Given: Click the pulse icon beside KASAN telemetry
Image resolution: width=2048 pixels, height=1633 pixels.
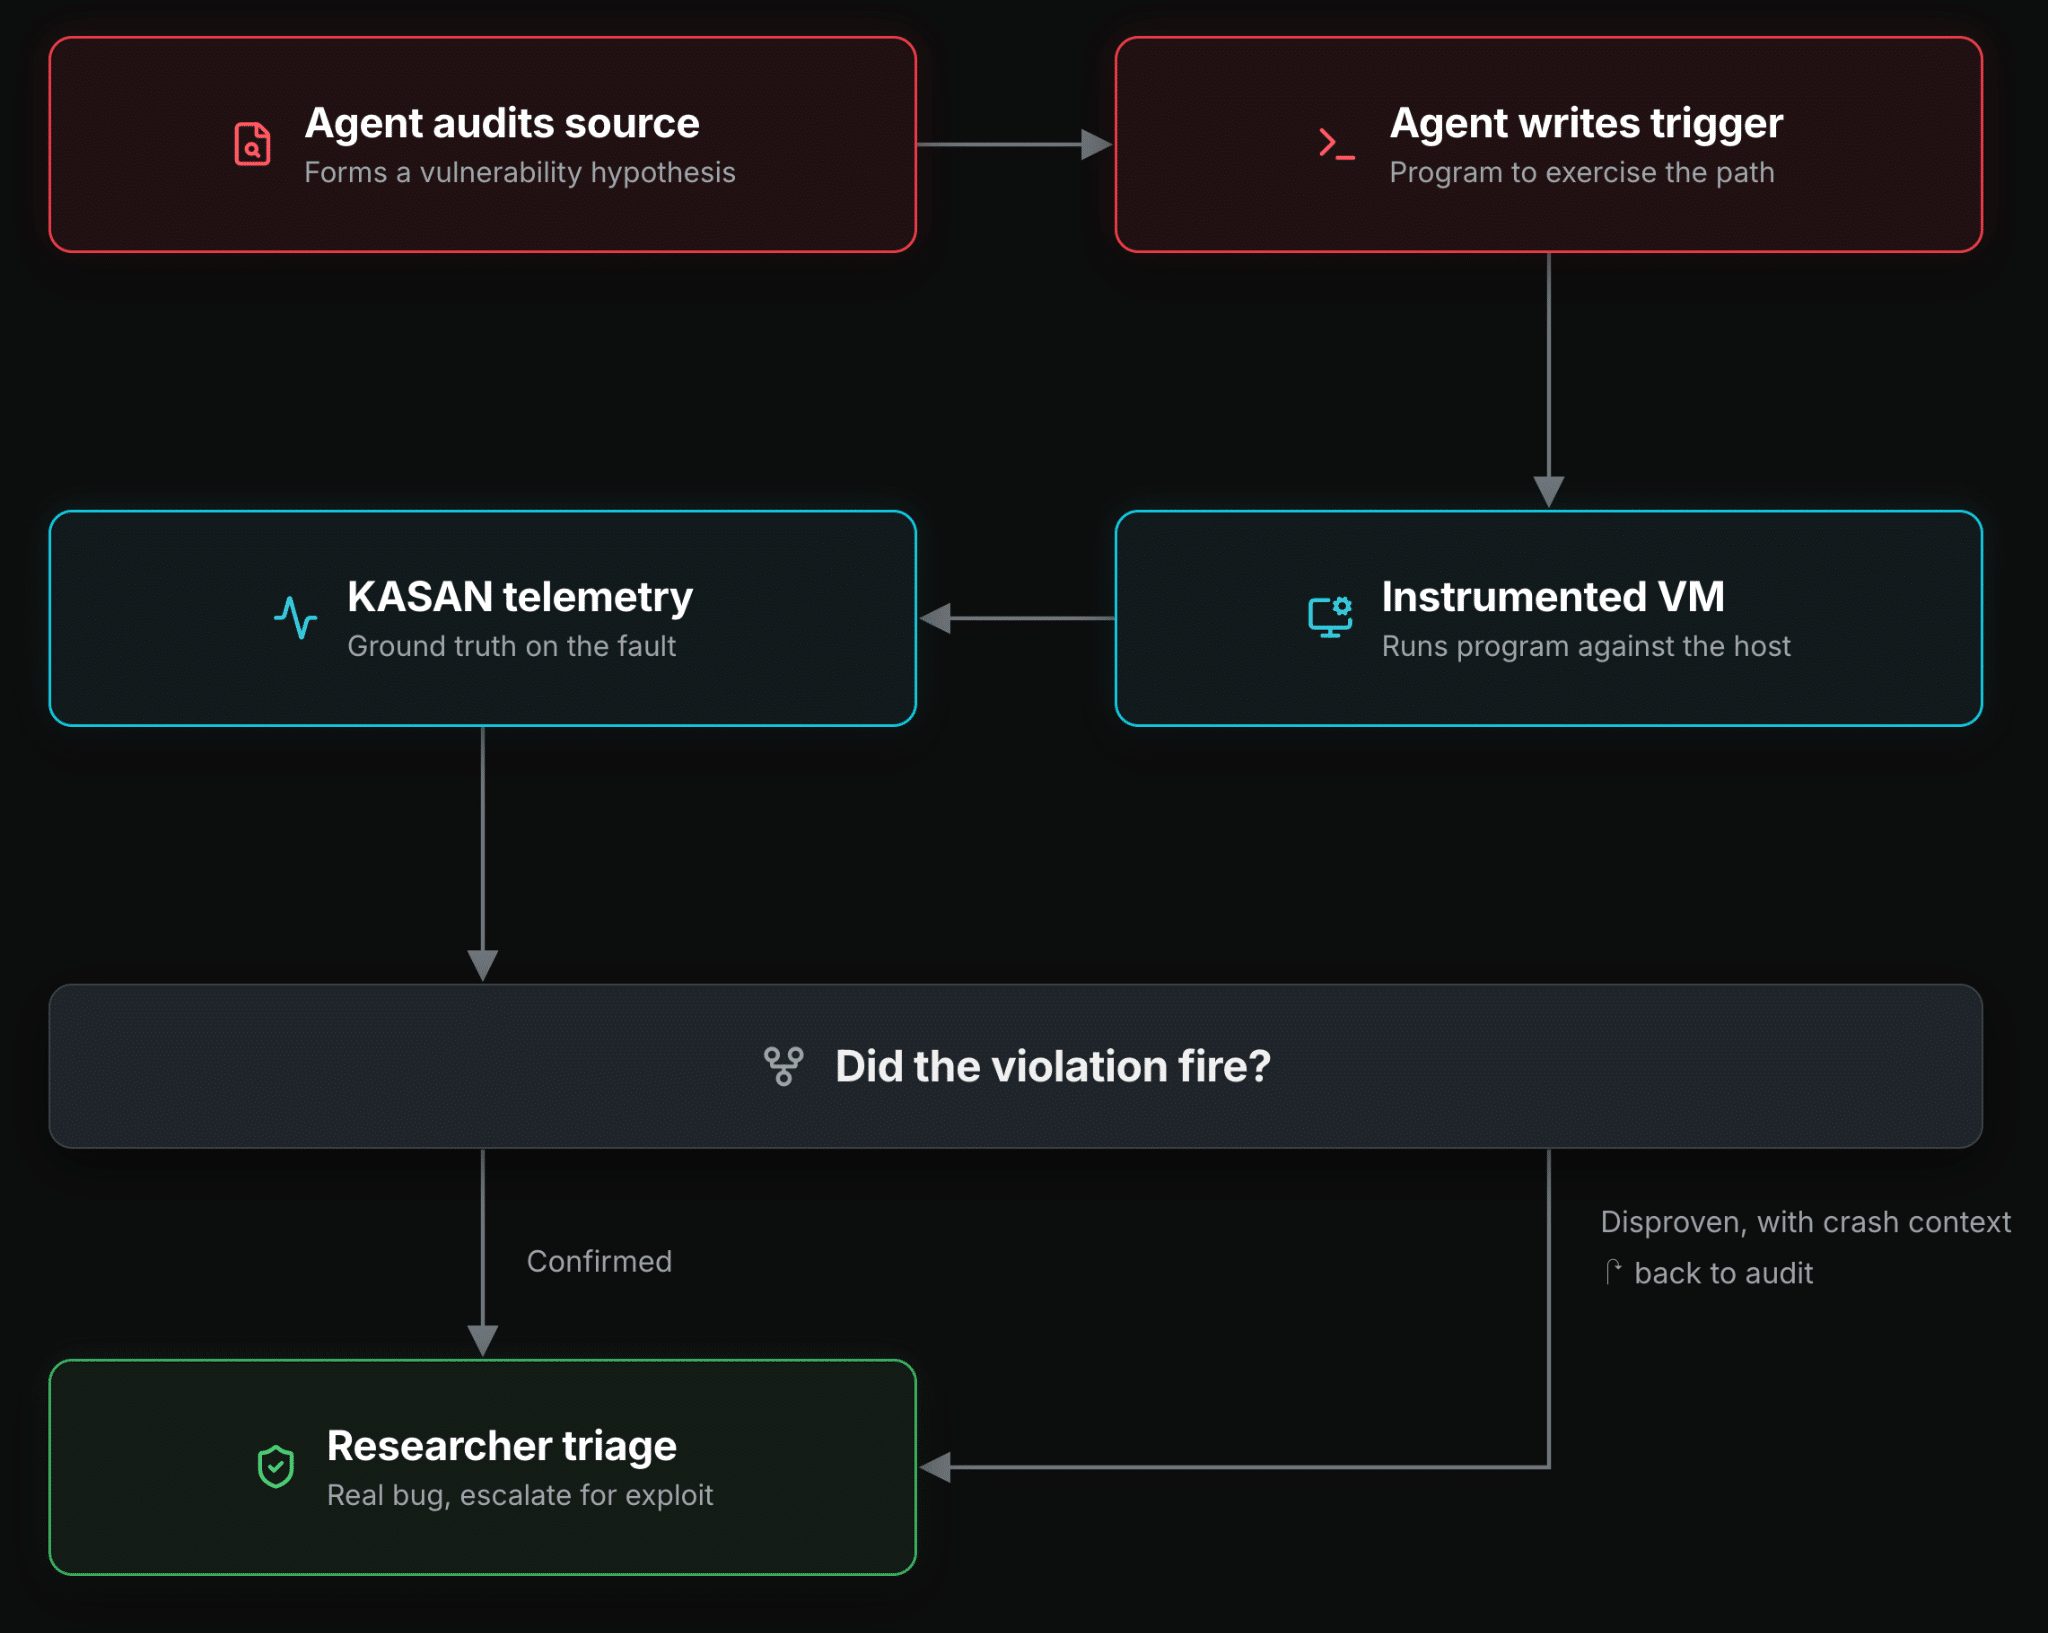Looking at the screenshot, I should pyautogui.click(x=295, y=618).
